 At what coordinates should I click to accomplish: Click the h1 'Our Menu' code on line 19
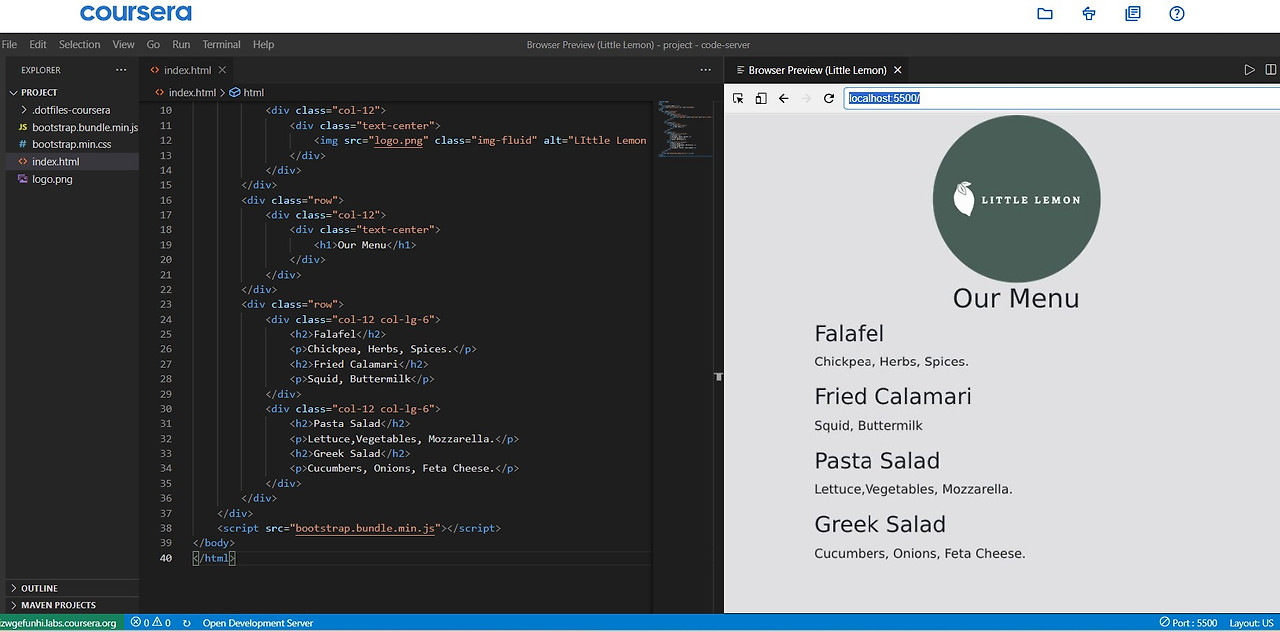coord(365,245)
